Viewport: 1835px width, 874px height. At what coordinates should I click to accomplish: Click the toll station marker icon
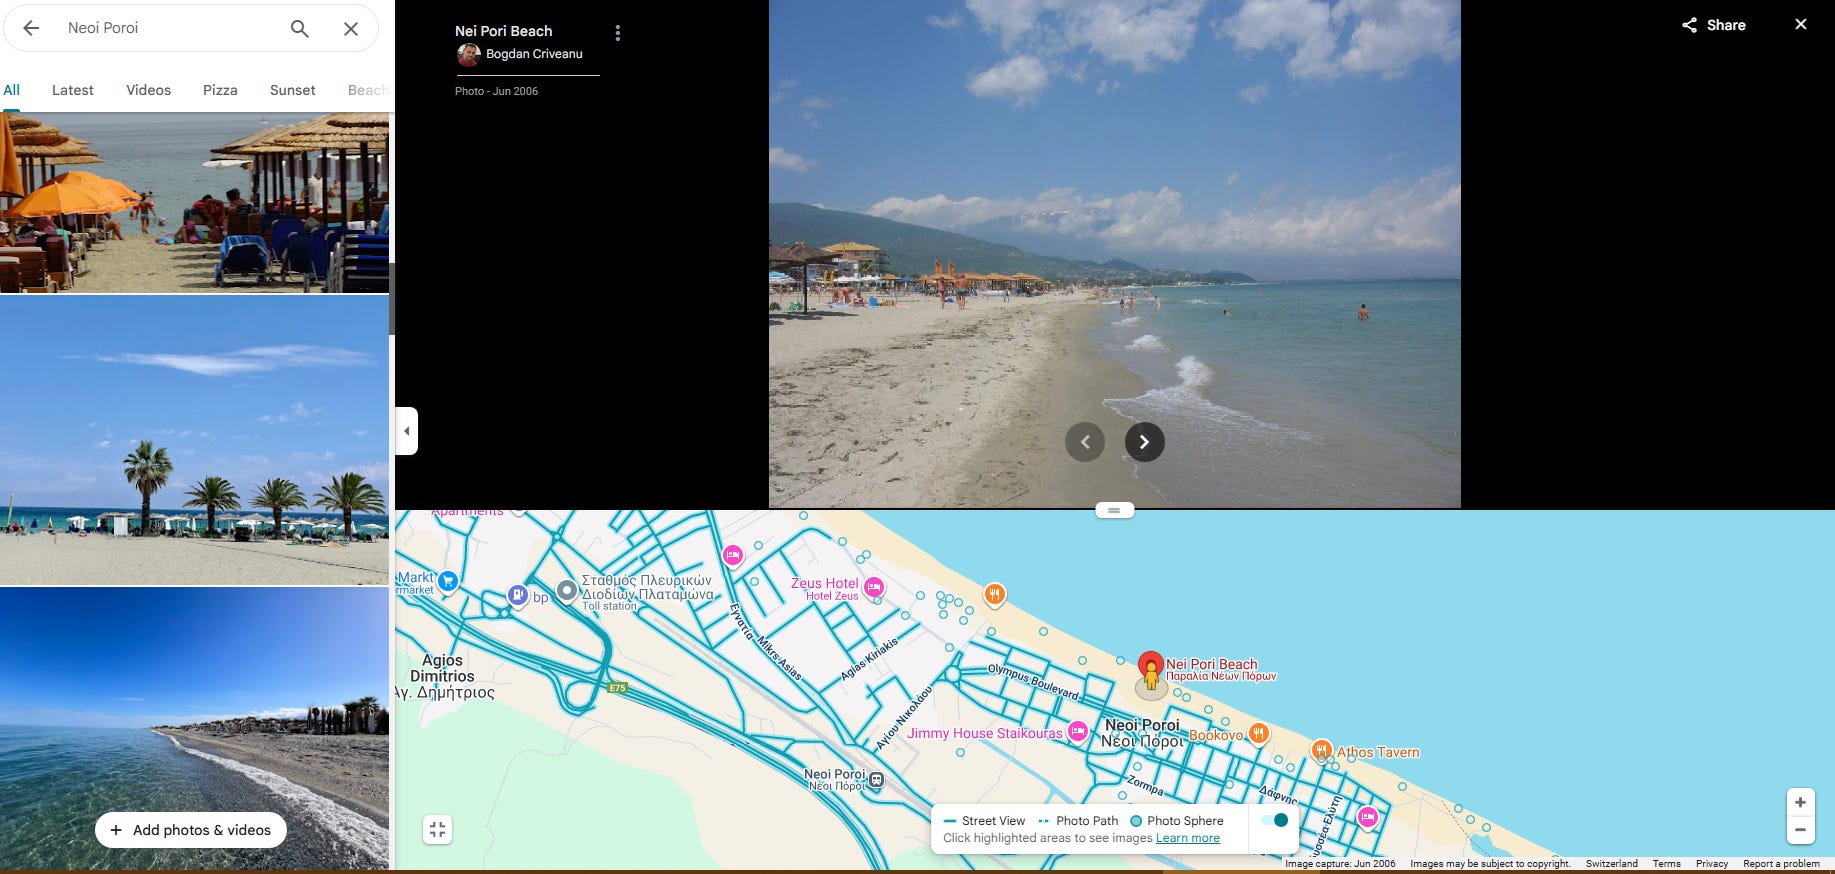[567, 590]
